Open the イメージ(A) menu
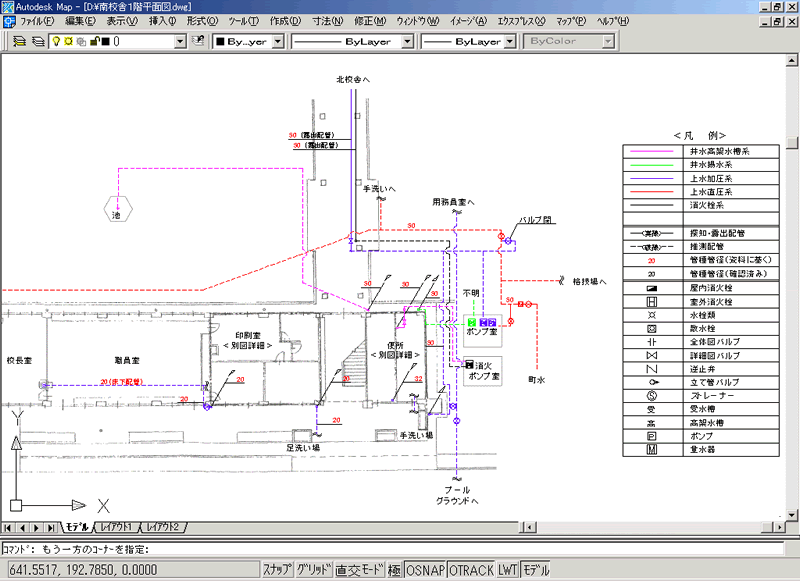 tap(468, 21)
